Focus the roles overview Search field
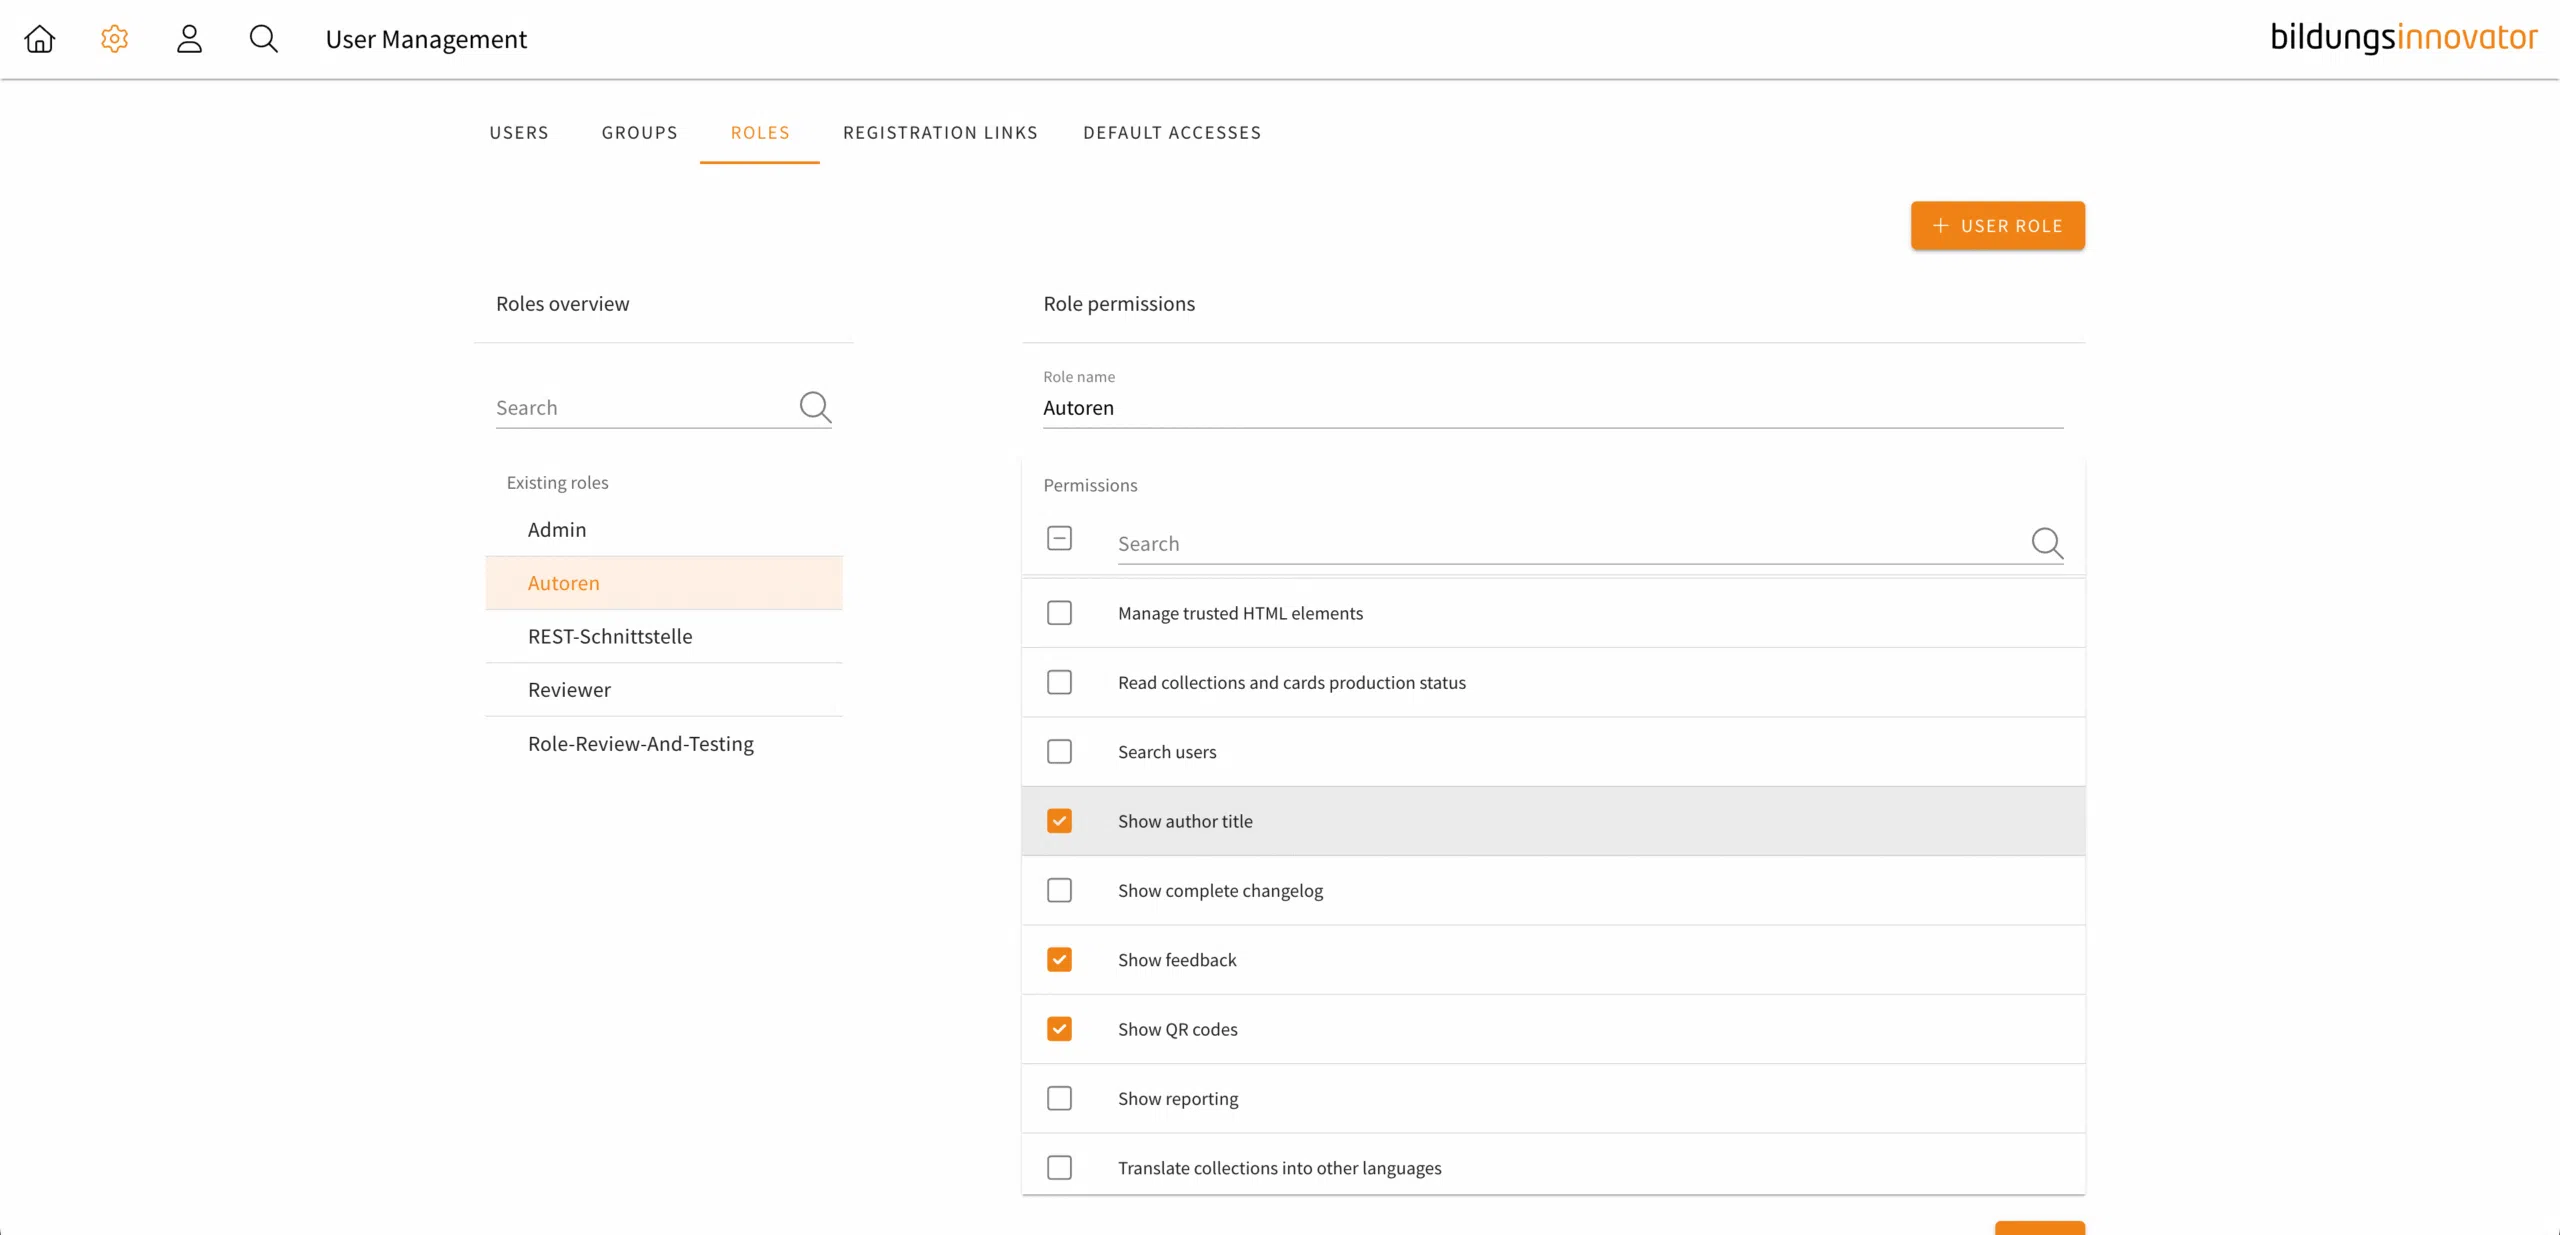The height and width of the screenshot is (1235, 2560). (640, 408)
